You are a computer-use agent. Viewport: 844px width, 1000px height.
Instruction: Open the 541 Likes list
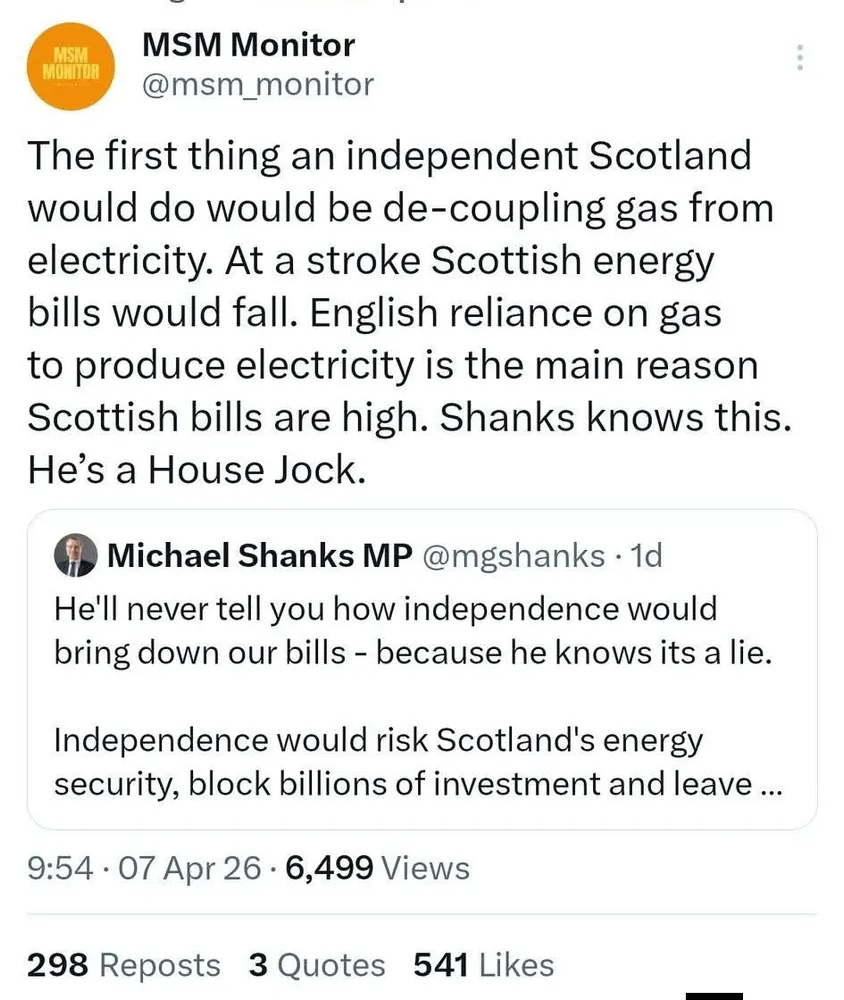[483, 965]
